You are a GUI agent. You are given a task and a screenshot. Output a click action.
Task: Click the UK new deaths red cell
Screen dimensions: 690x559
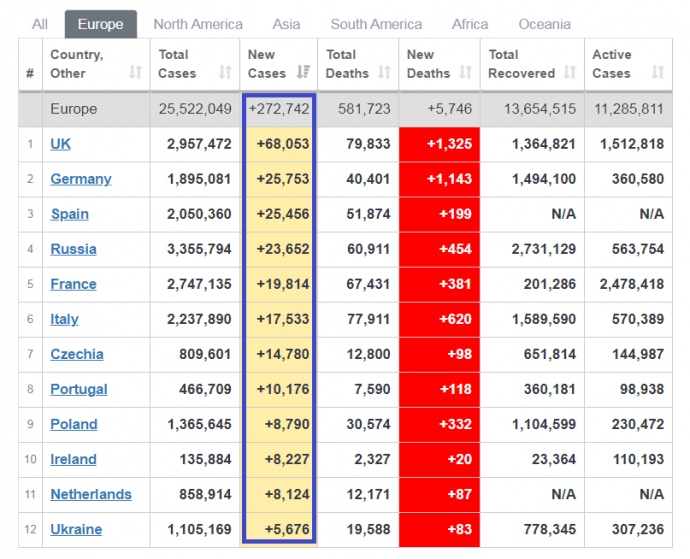point(439,144)
